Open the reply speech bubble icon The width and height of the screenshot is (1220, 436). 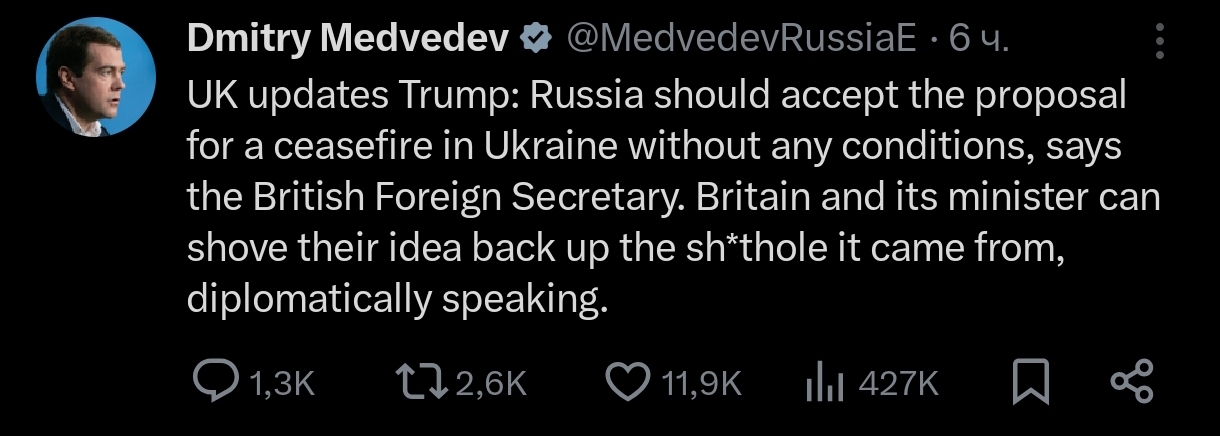212,383
